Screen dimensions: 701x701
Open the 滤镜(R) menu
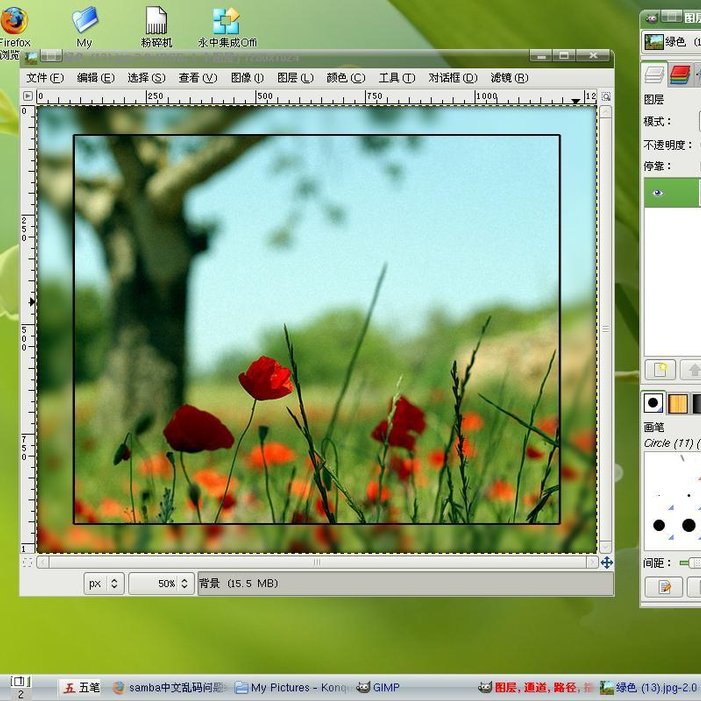pos(509,78)
